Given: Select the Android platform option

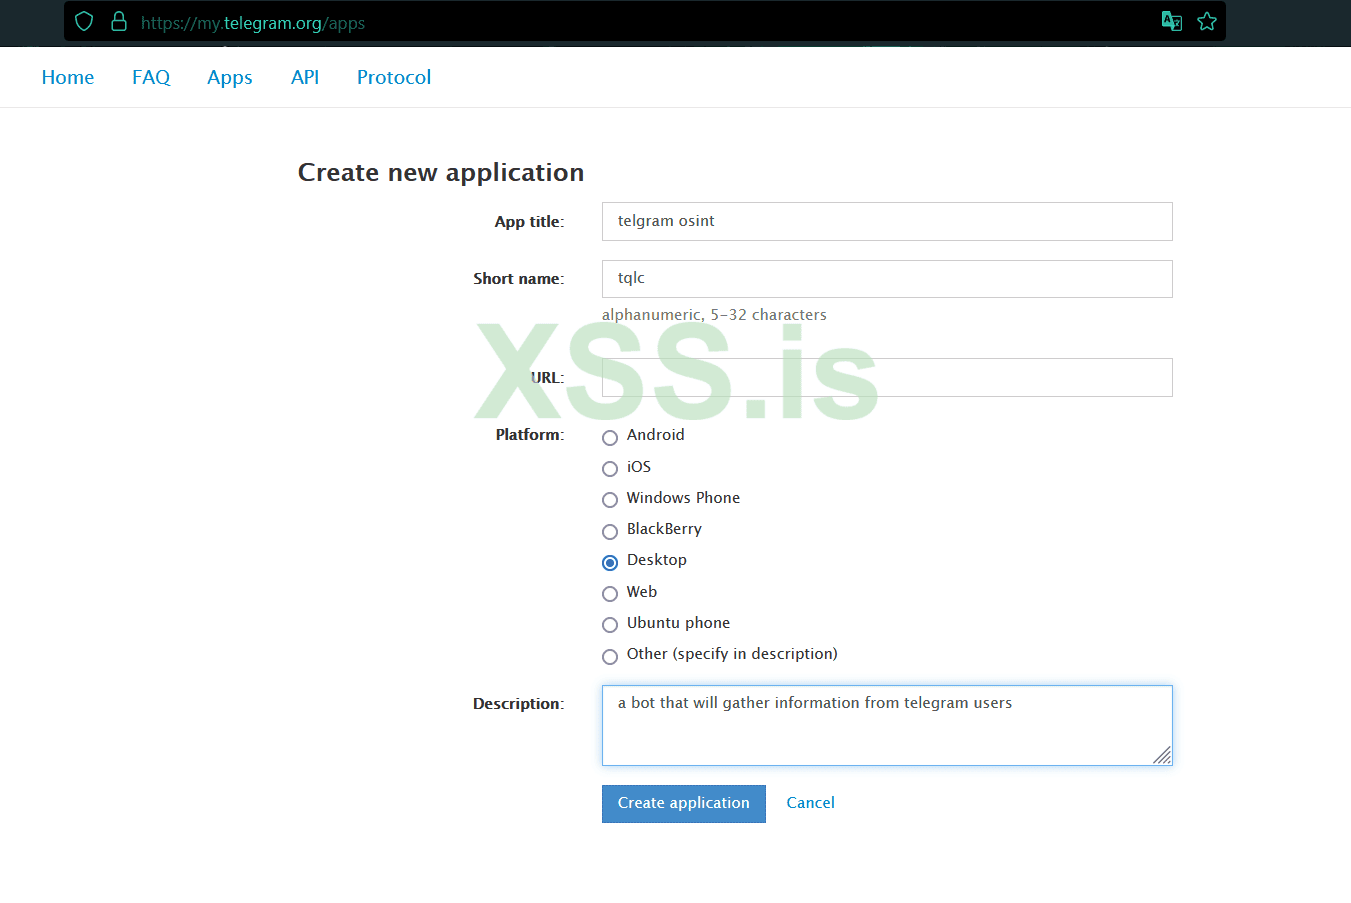Looking at the screenshot, I should [x=610, y=437].
